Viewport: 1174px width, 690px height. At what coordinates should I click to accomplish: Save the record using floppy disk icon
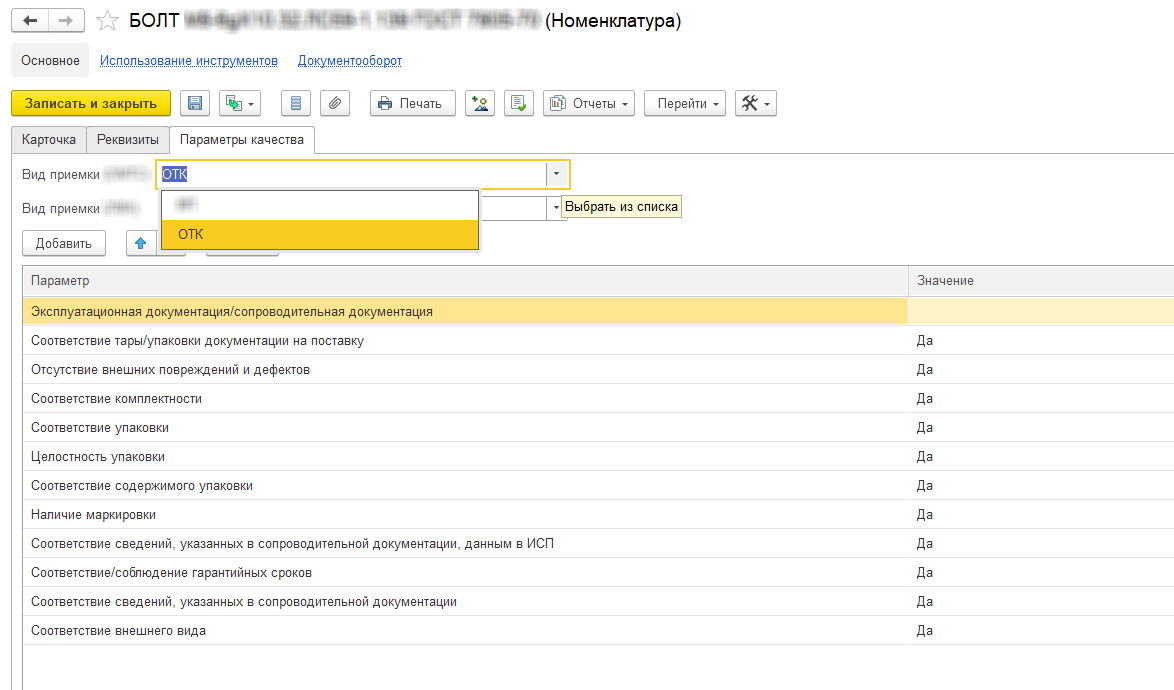[195, 103]
